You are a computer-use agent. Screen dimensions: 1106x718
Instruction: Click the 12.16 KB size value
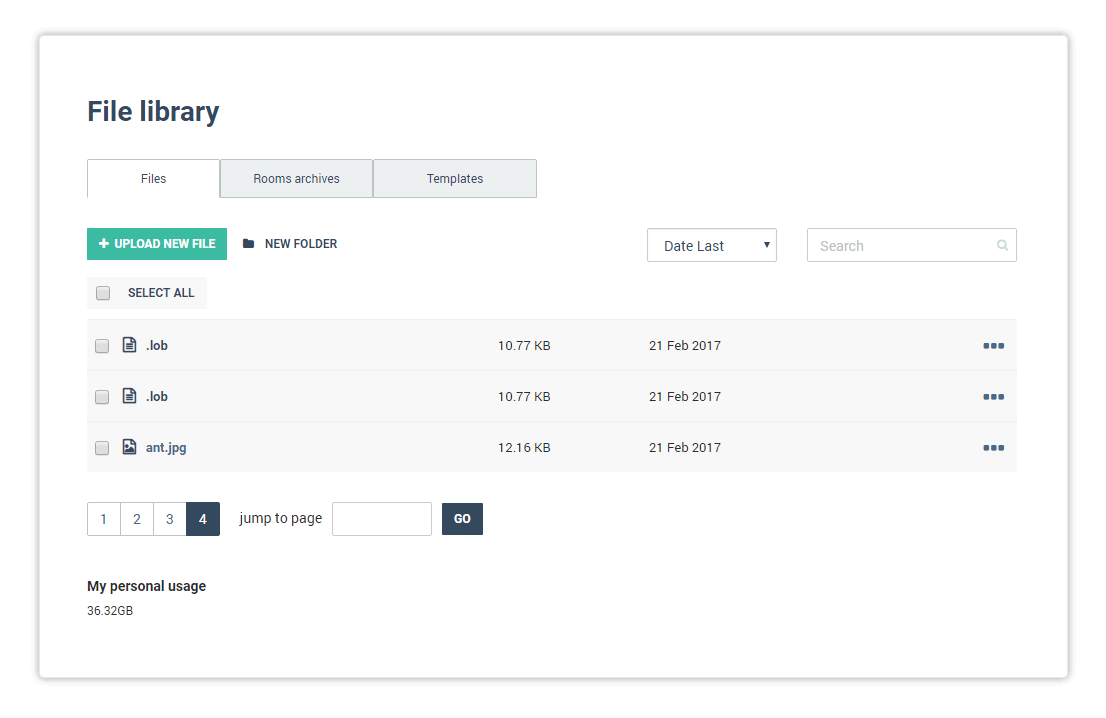[524, 448]
